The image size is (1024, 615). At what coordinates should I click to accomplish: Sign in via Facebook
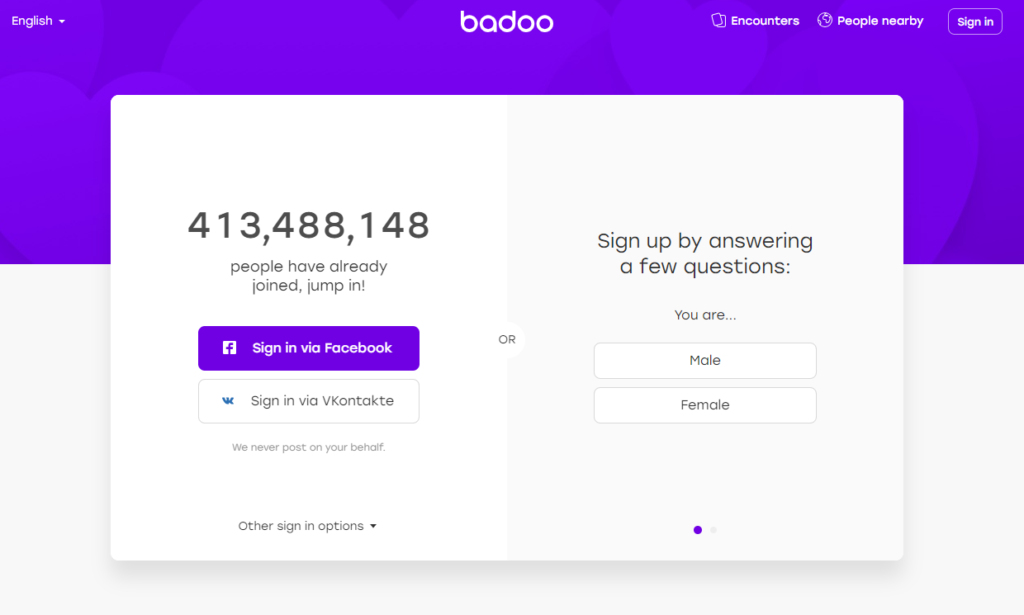[x=308, y=348]
